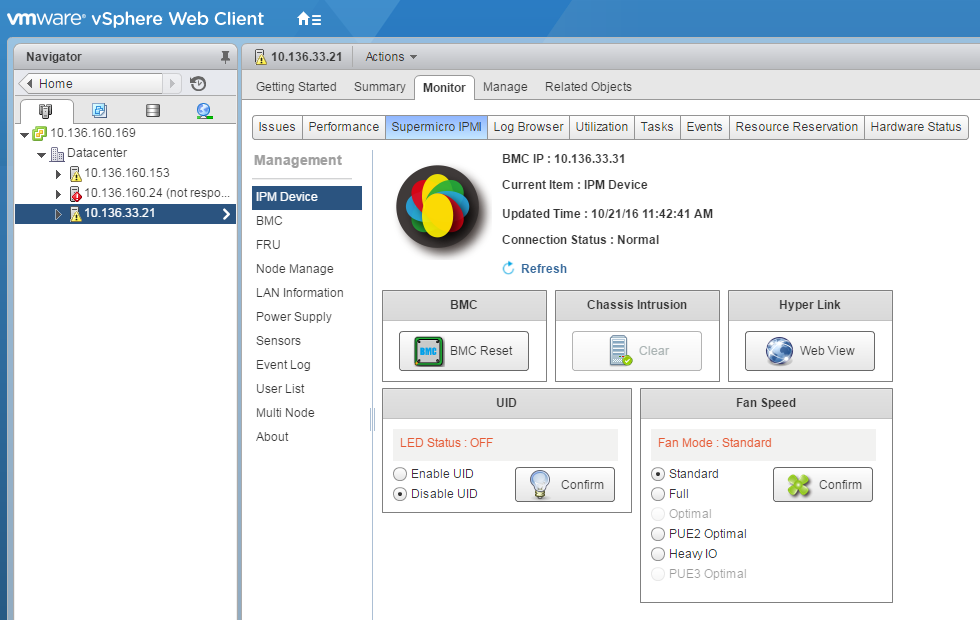The image size is (980, 620).
Task: Pin the Navigator panel
Action: click(x=226, y=56)
